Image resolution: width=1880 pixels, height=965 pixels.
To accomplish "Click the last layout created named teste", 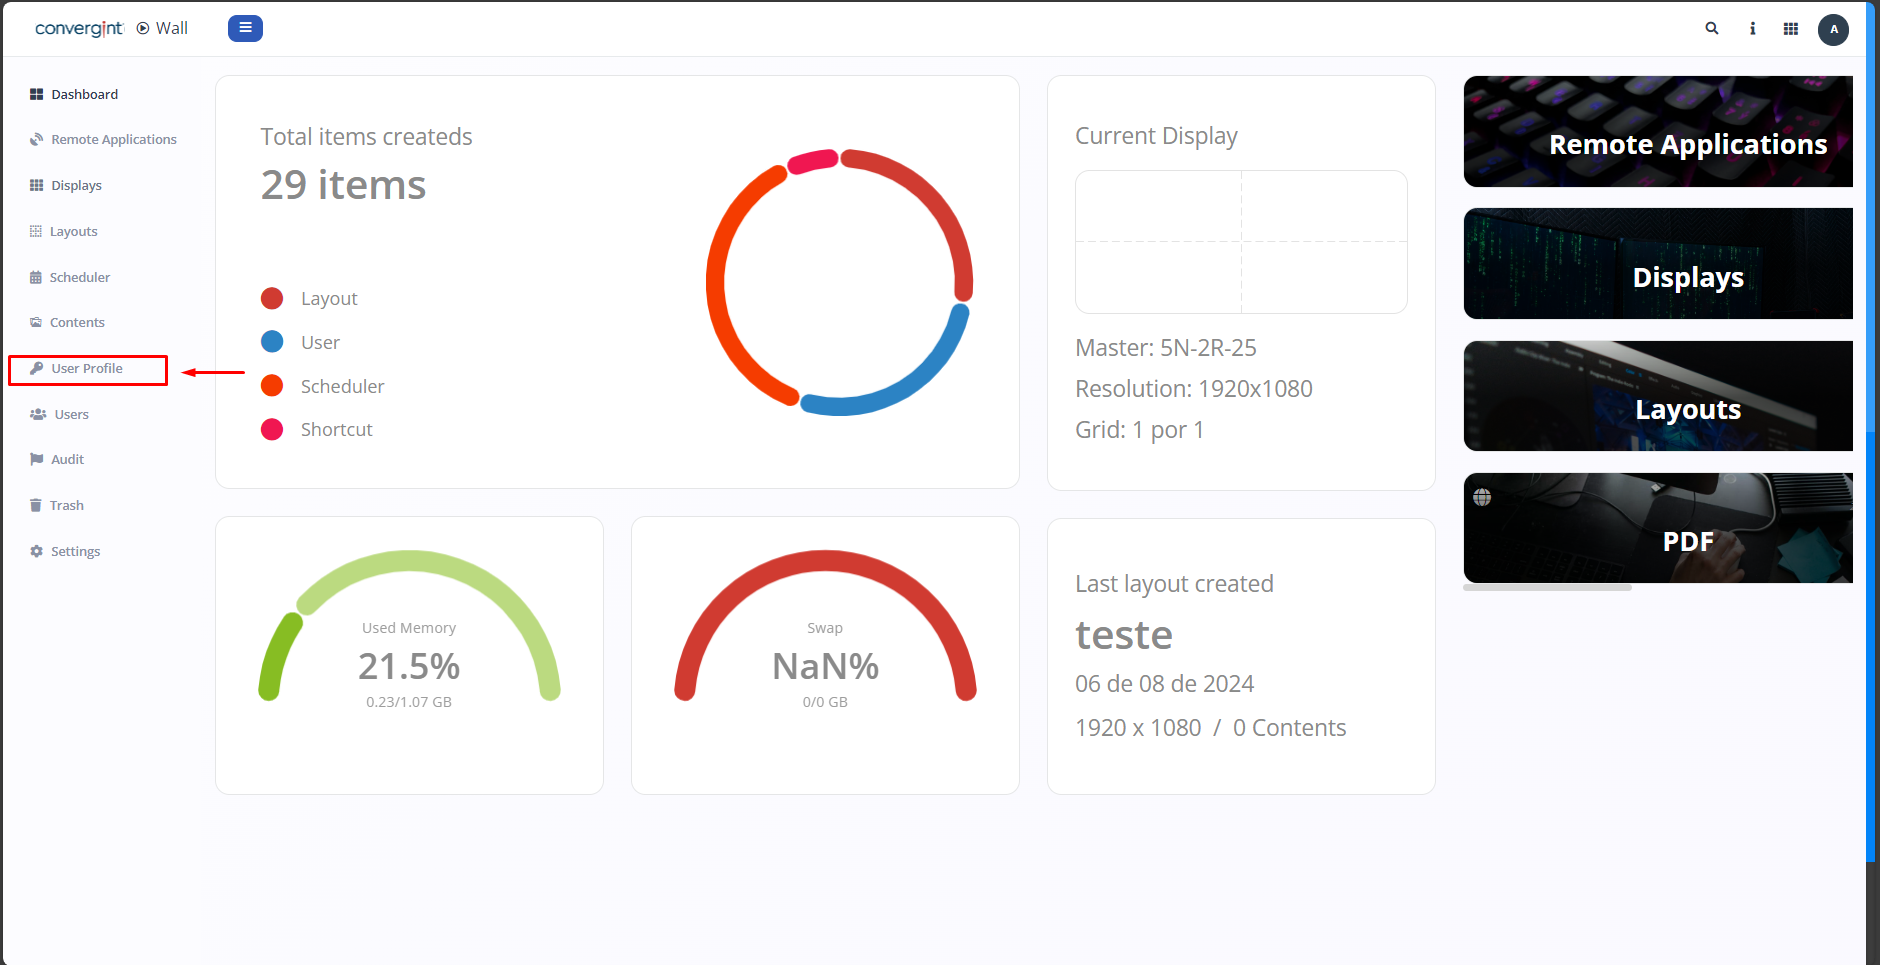I will coord(1123,634).
